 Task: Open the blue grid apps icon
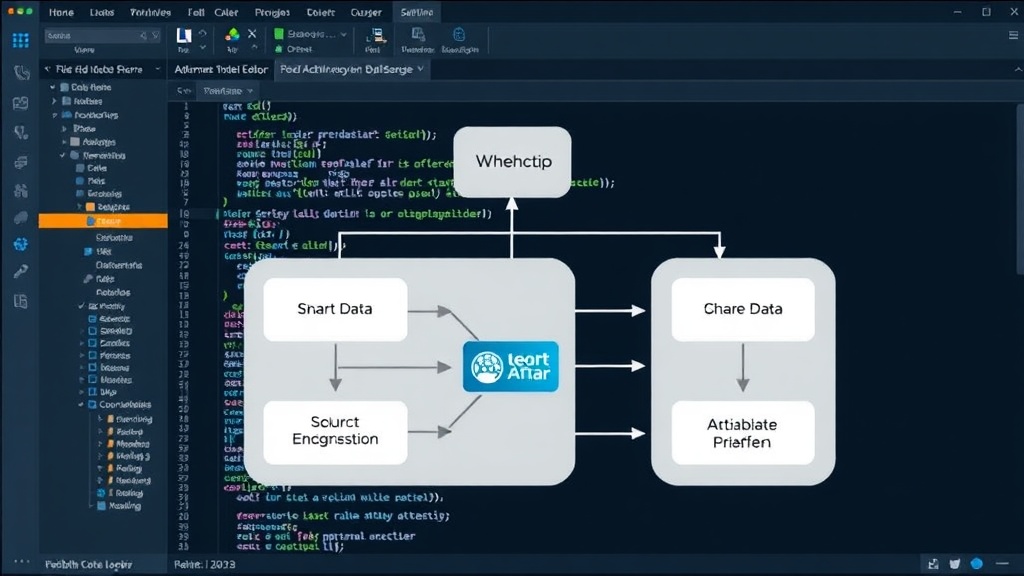pyautogui.click(x=21, y=40)
